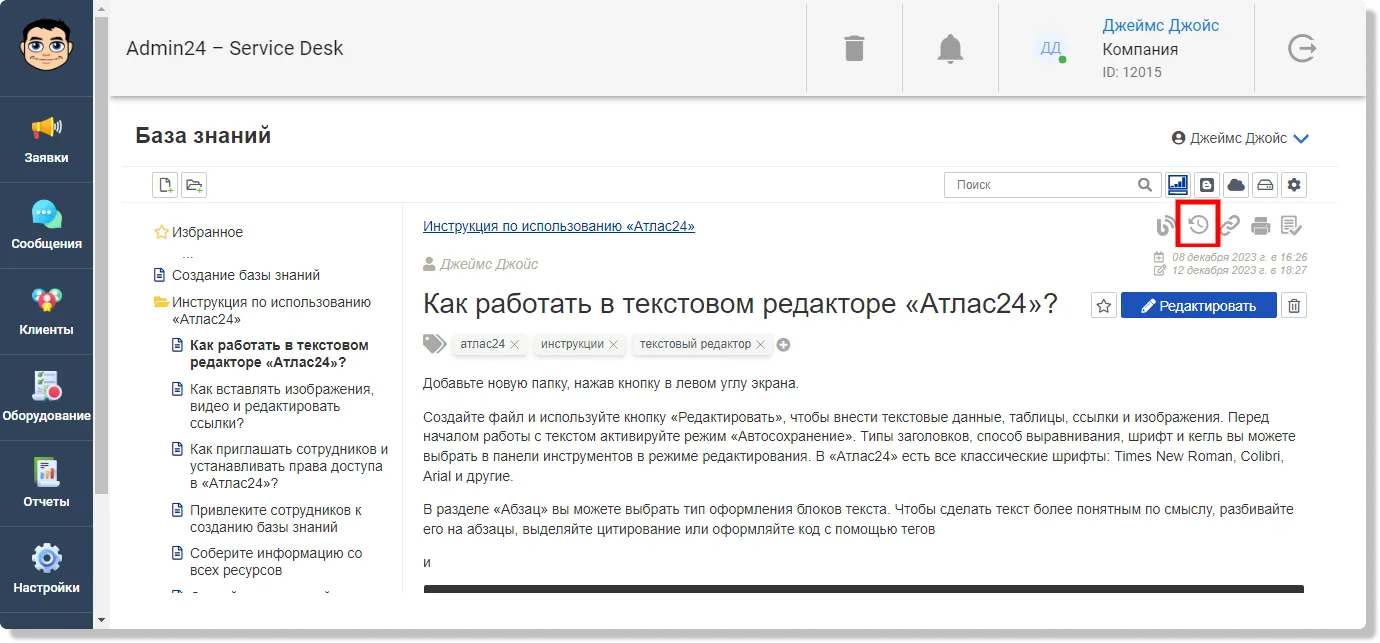1380x643 pixels.
Task: Open Как вставлять изображения, видео article
Action: [282, 406]
